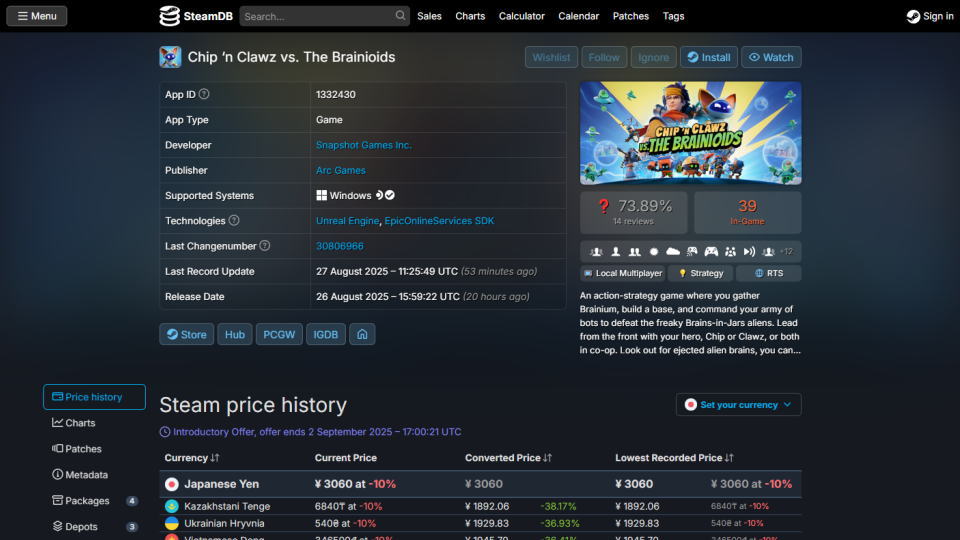Click the Wishlist button
This screenshot has width=960, height=540.
tap(551, 57)
